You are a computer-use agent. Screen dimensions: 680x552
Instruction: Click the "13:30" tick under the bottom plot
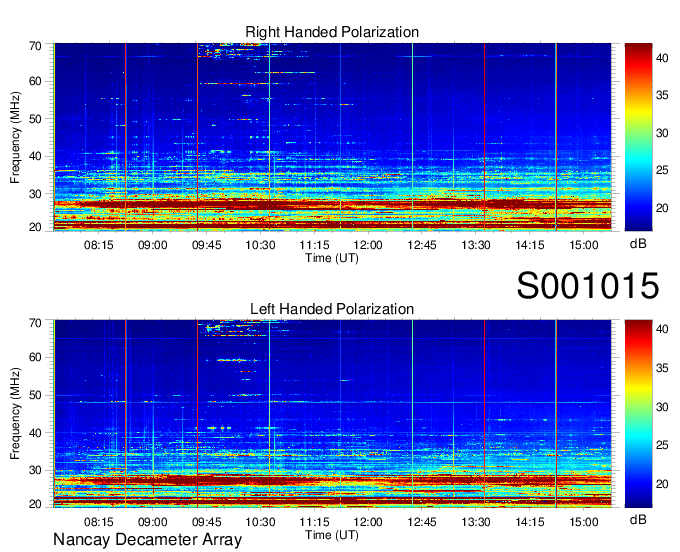pos(476,522)
